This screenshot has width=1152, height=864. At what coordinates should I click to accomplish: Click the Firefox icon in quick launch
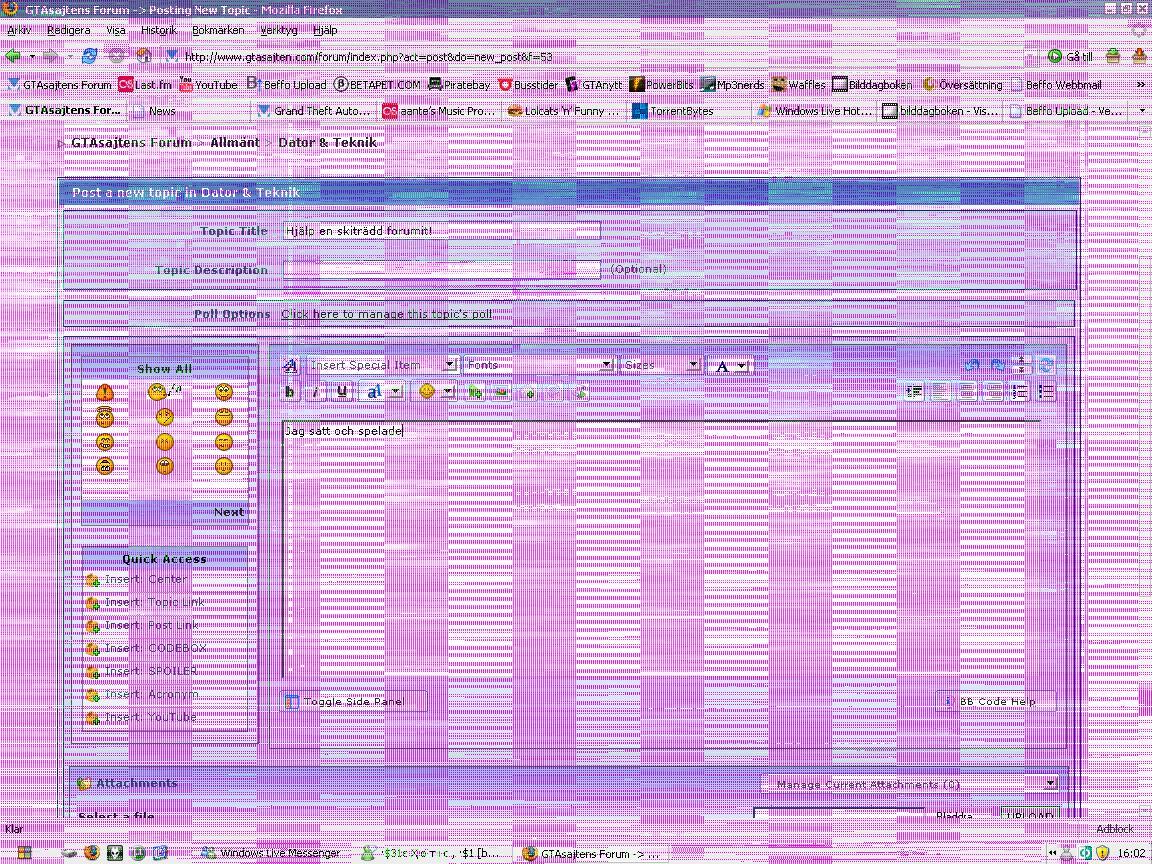coord(92,853)
